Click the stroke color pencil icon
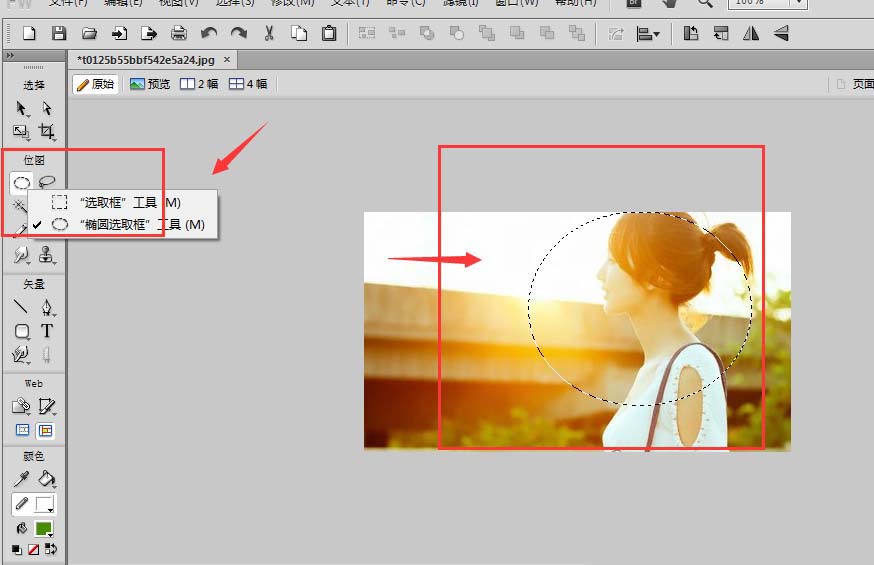Viewport: 874px width, 565px height. [x=22, y=504]
